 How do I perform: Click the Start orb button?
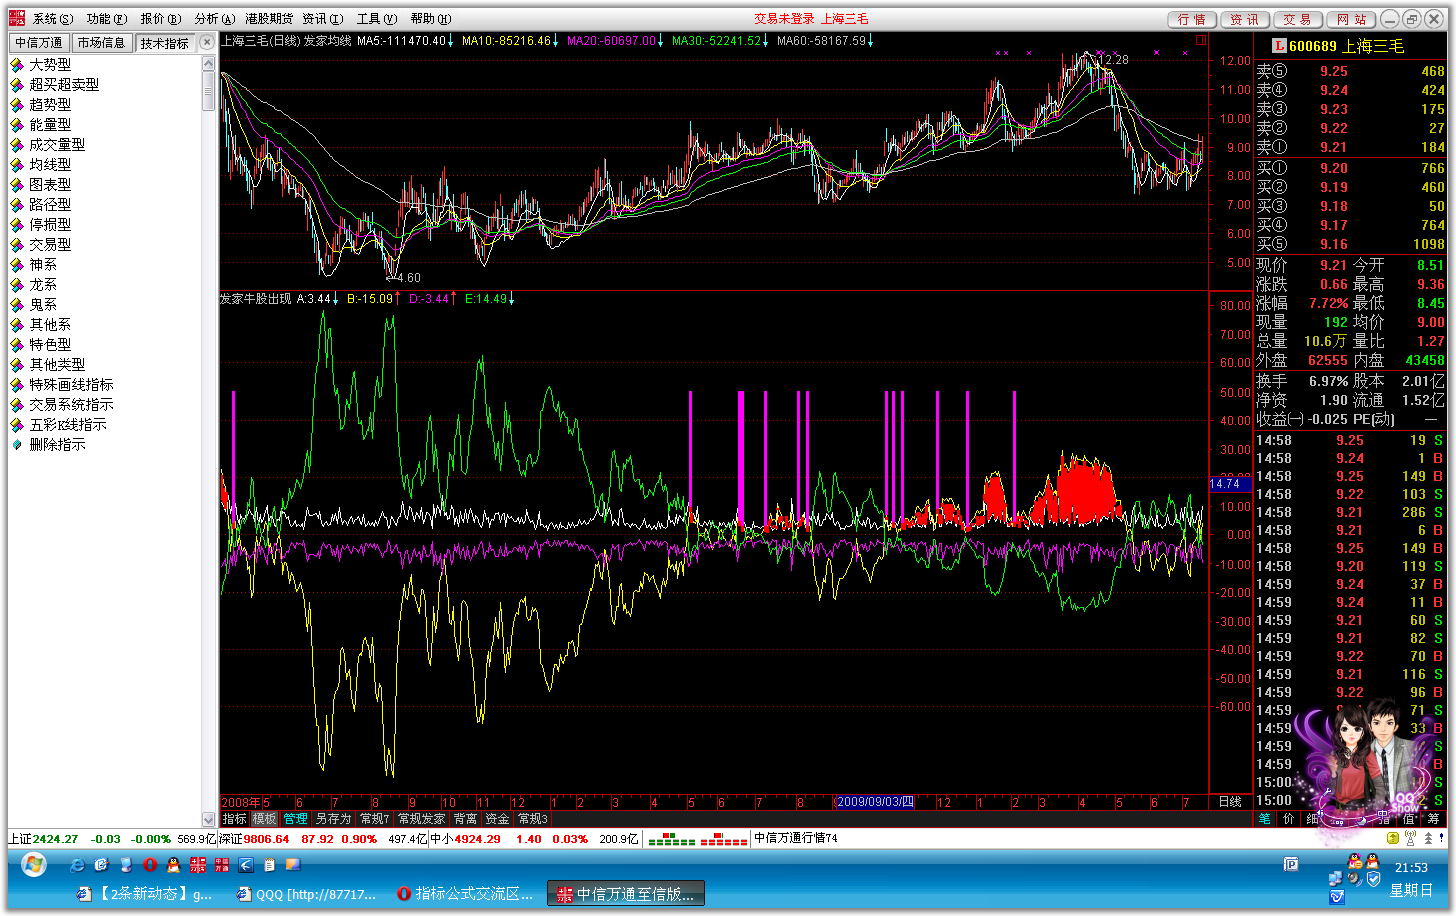coord(33,863)
